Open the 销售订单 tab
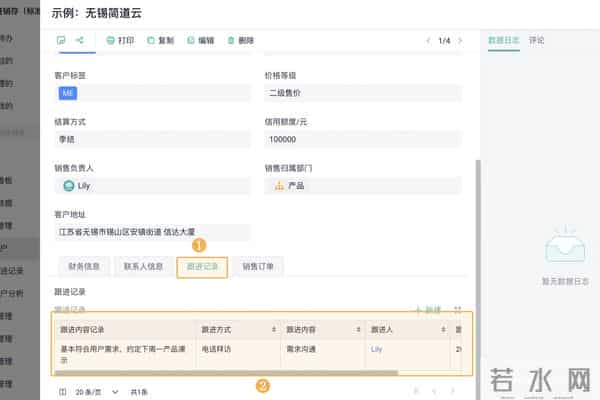Screen dimensions: 600x400 click(258, 266)
